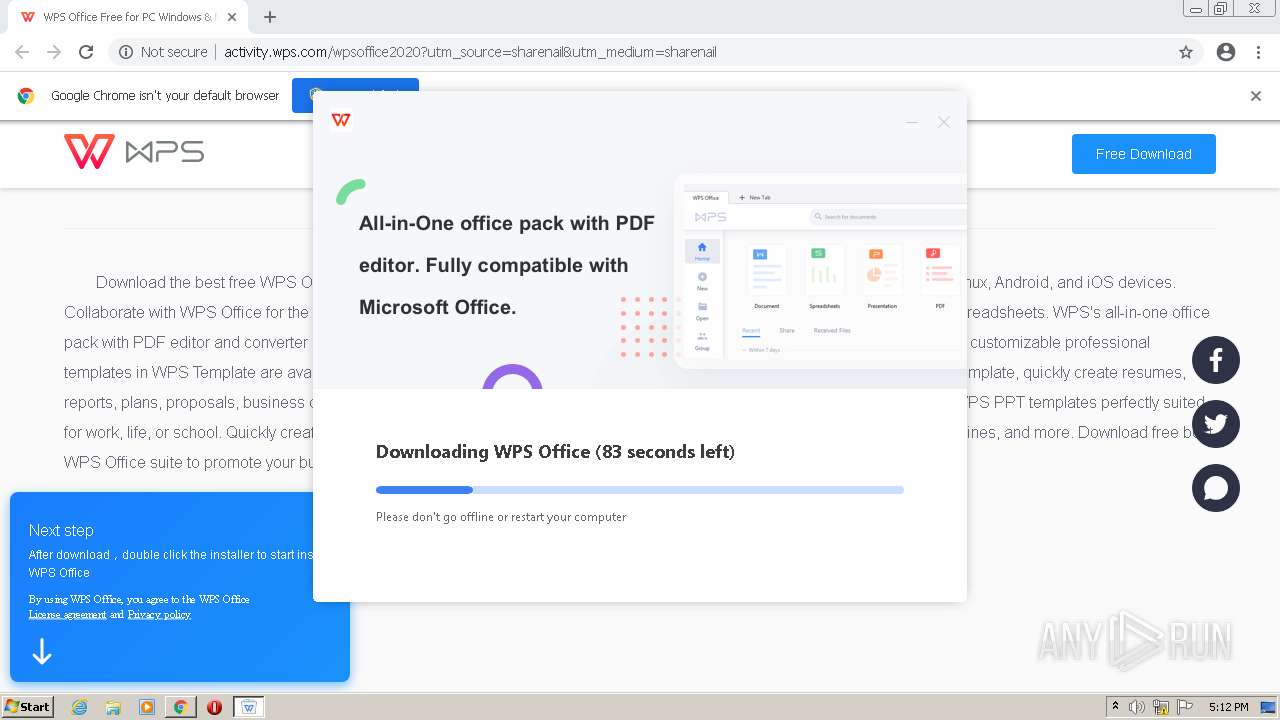The image size is (1280, 720).
Task: Click the address bar URL
Action: (470, 52)
